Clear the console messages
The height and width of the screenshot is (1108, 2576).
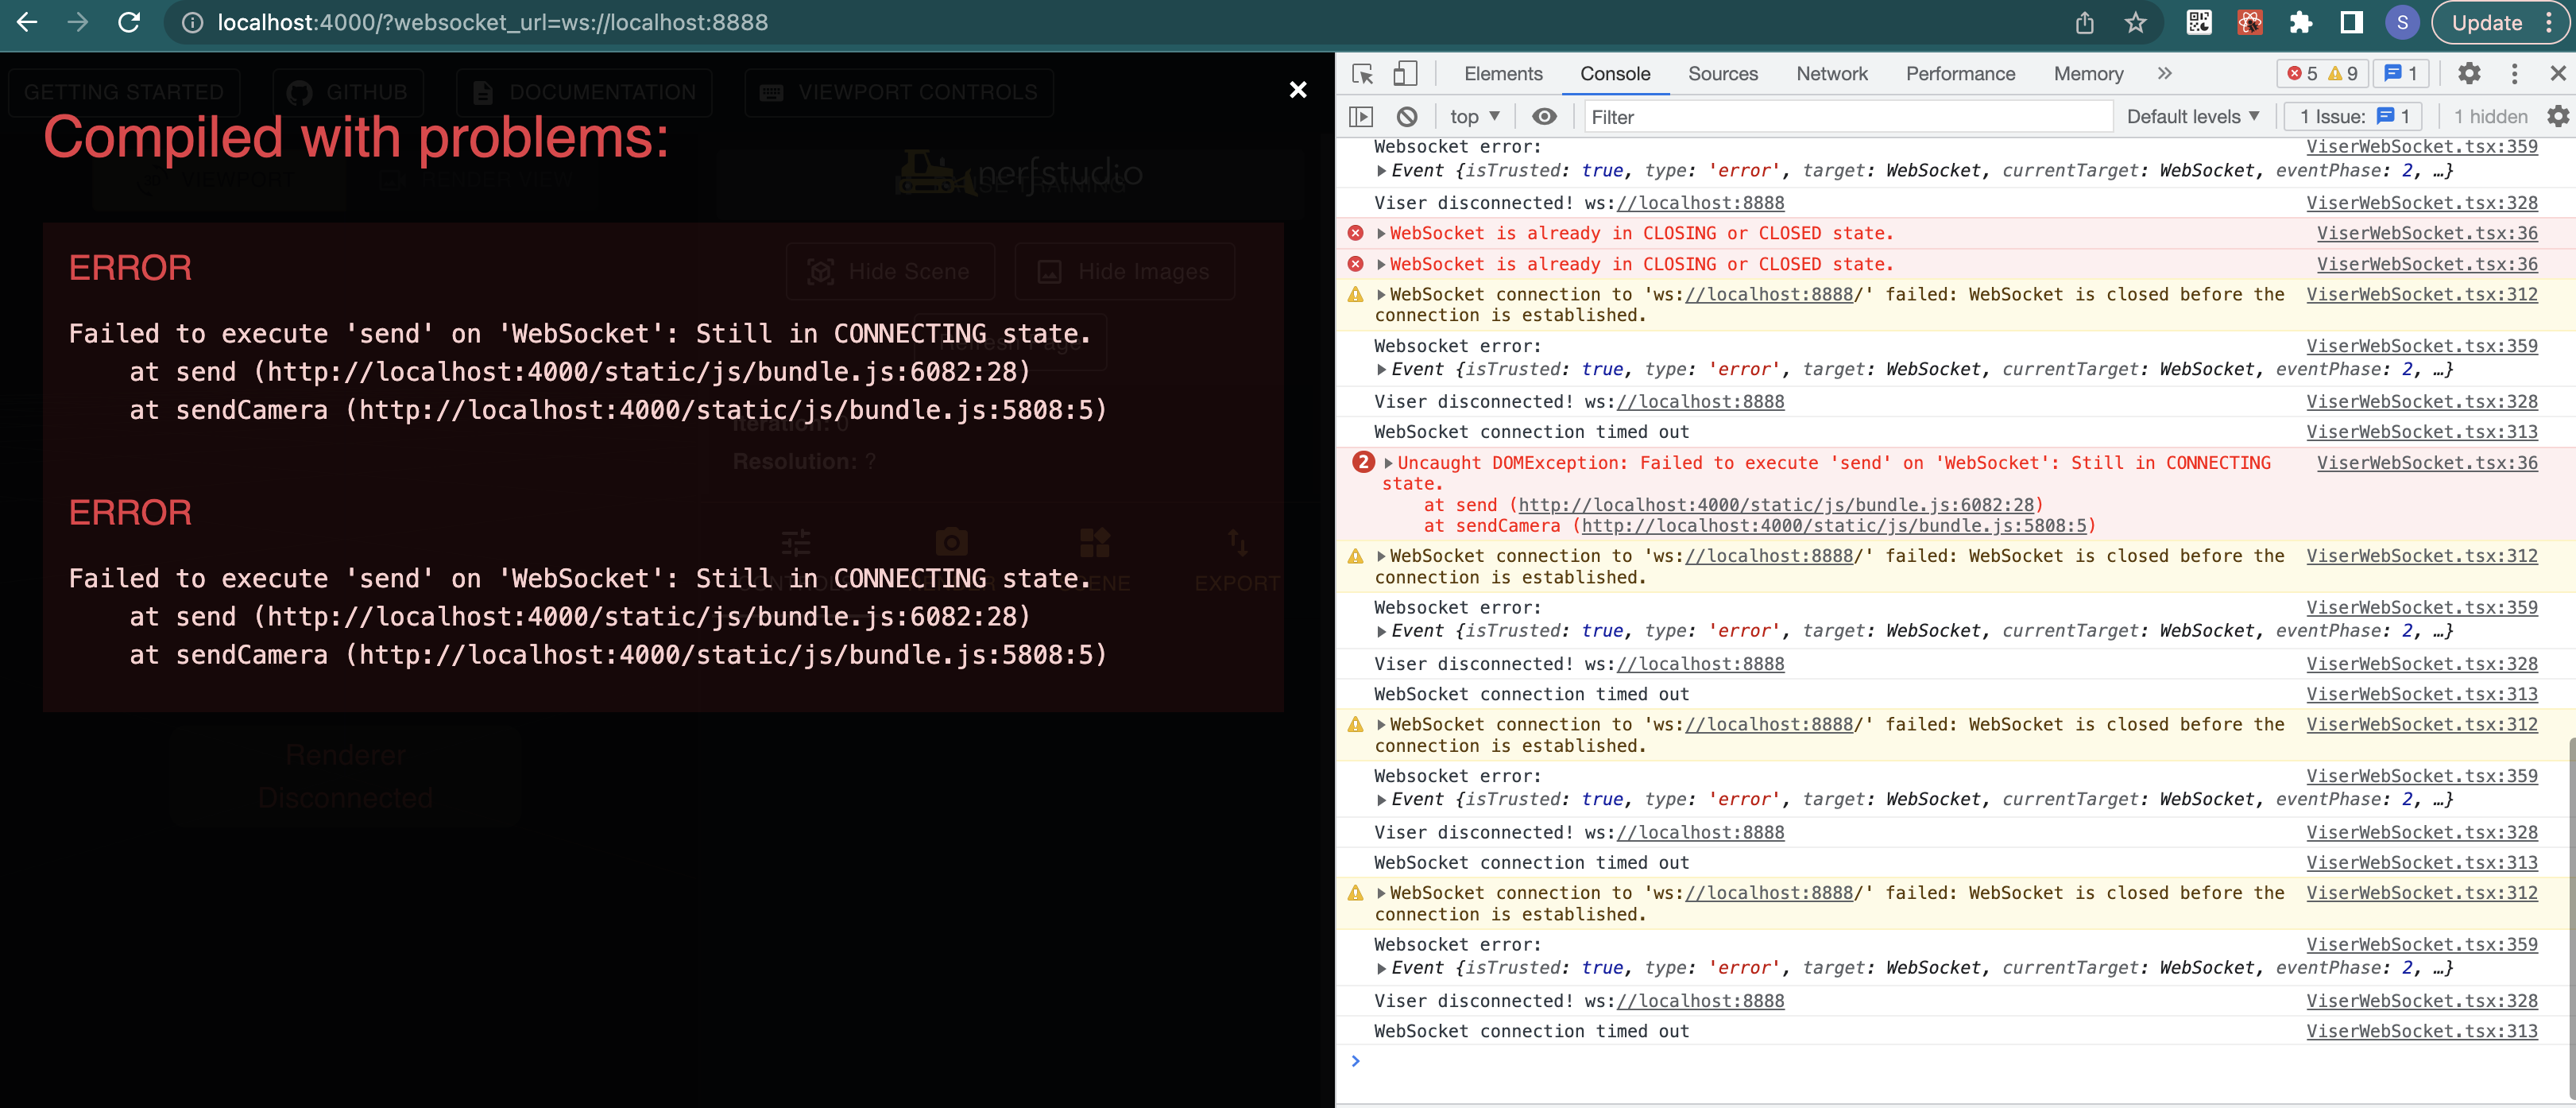1407,116
